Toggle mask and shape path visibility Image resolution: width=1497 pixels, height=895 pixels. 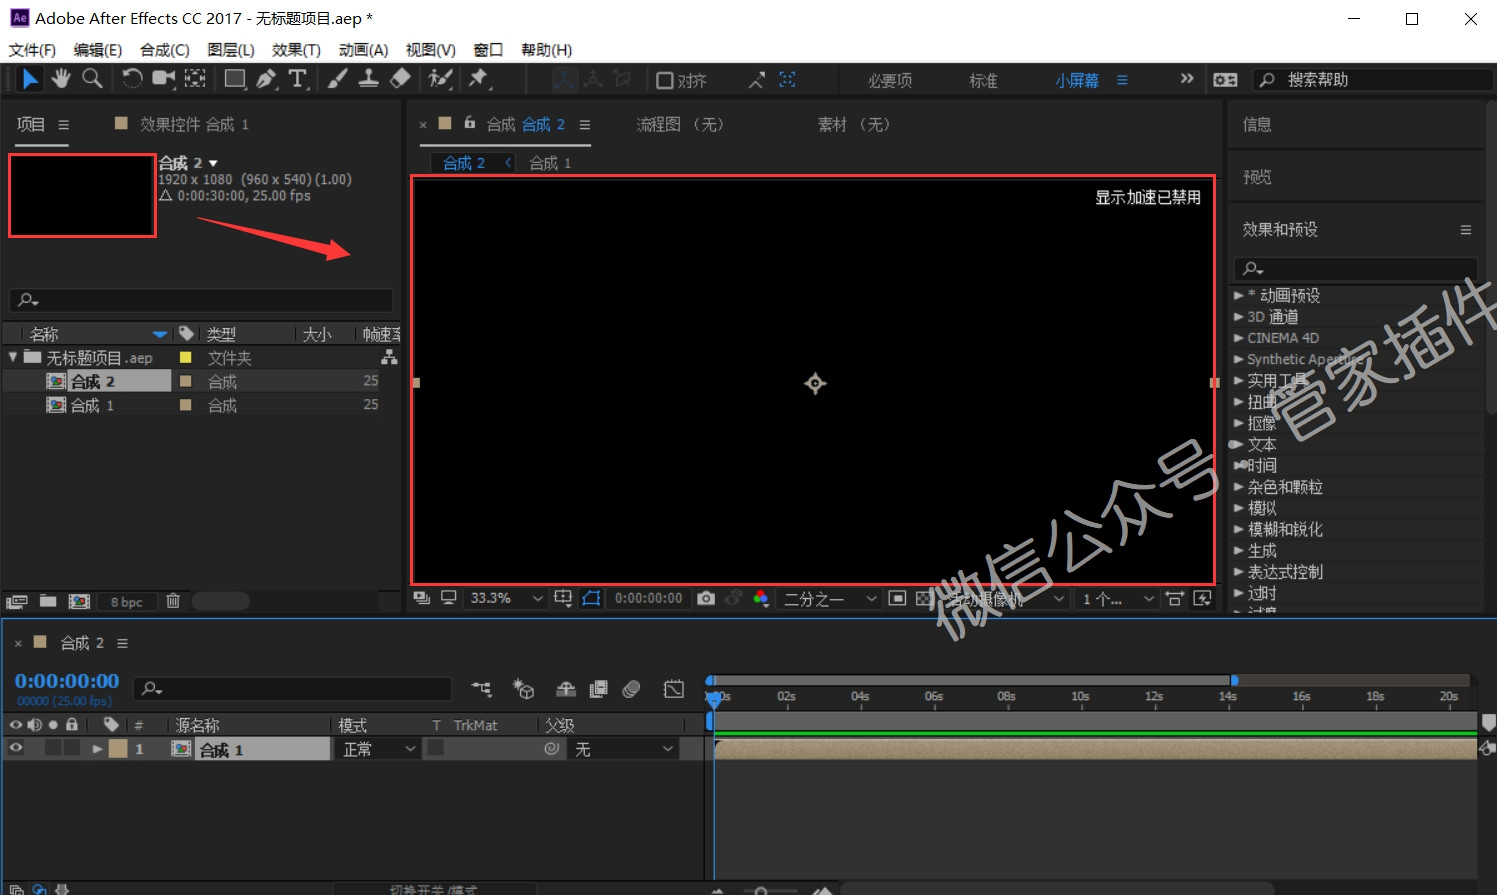[592, 598]
